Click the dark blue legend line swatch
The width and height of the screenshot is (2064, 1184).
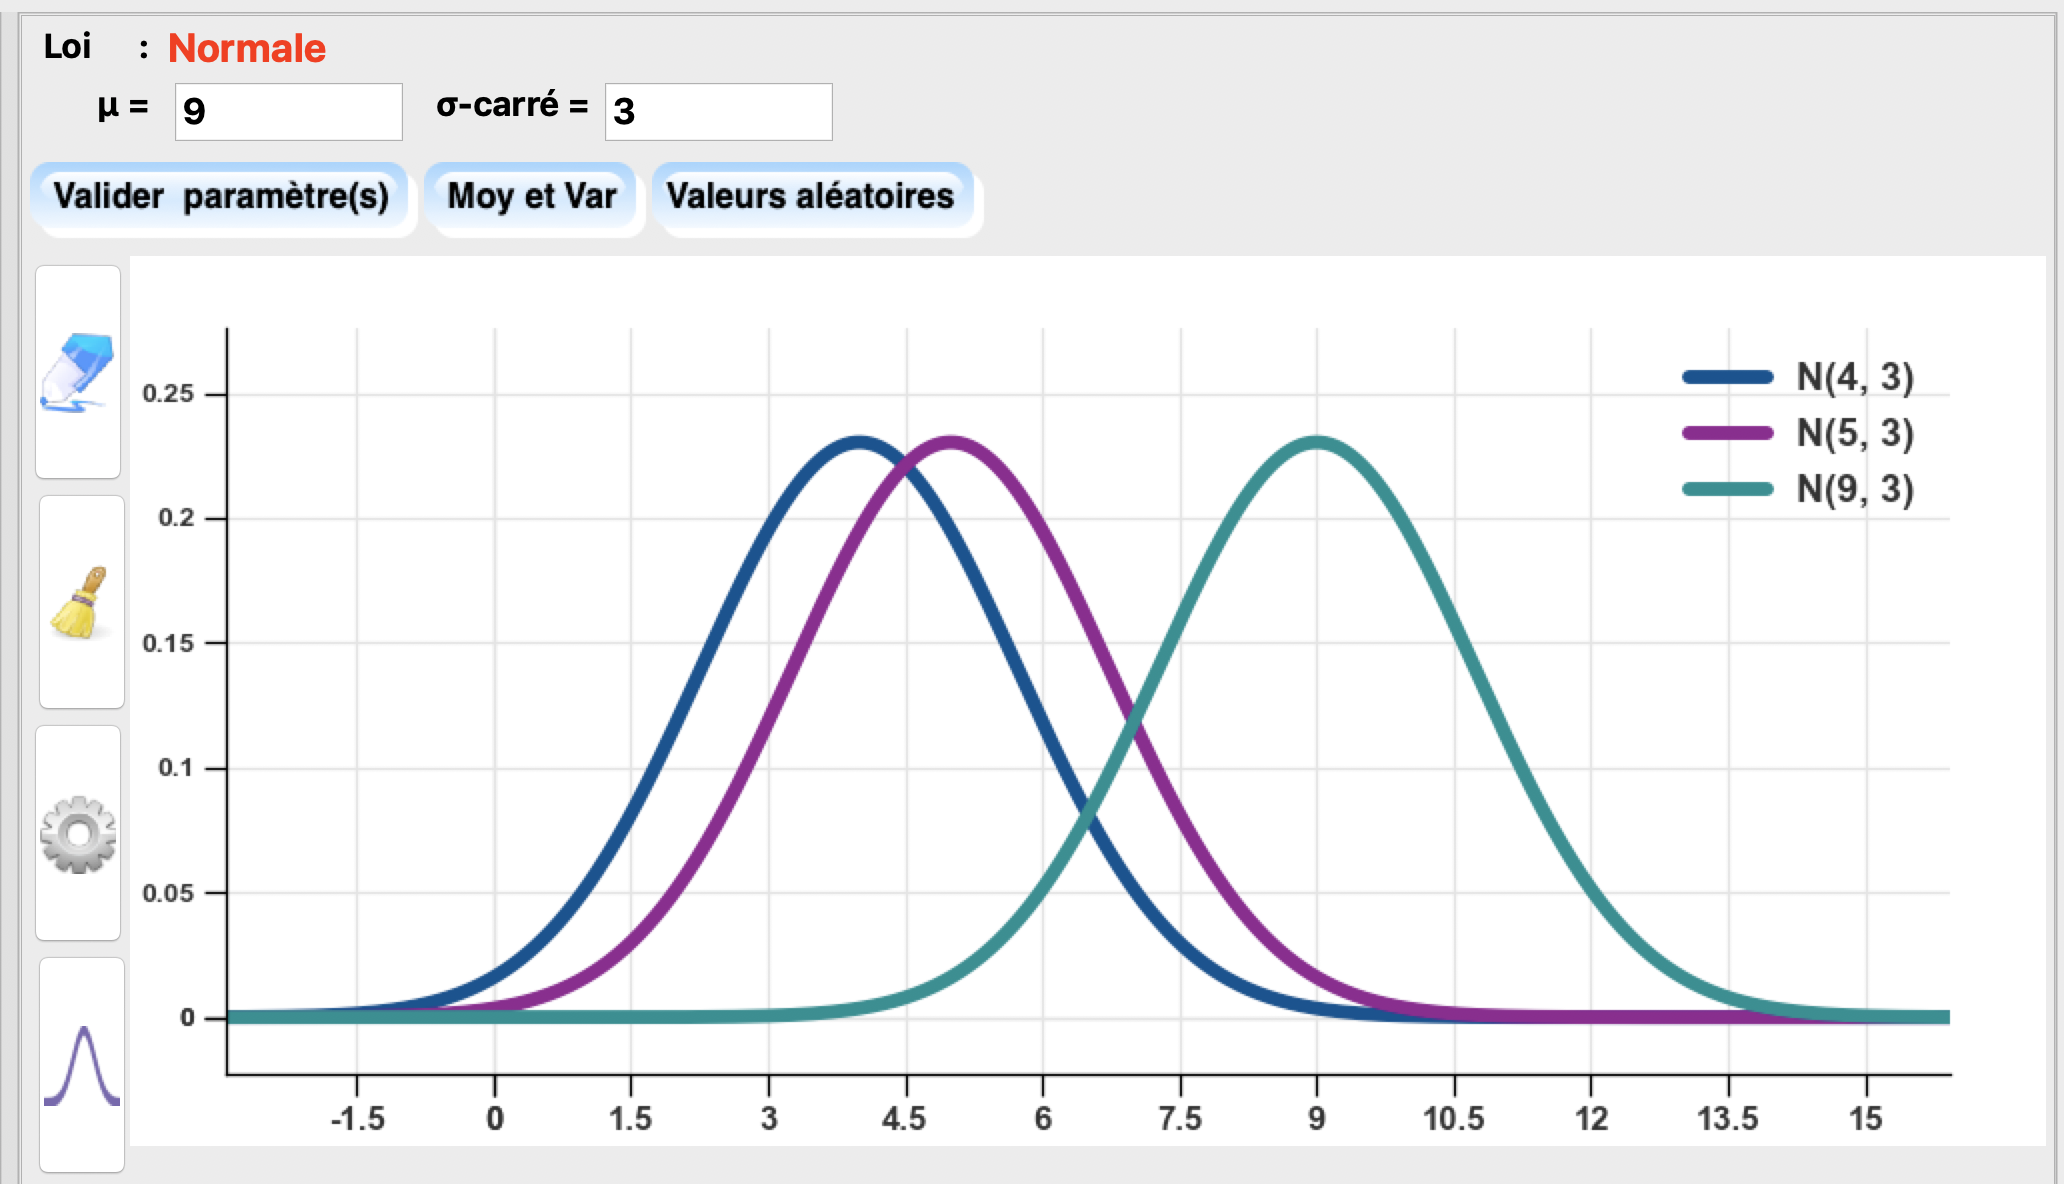[x=1727, y=377]
